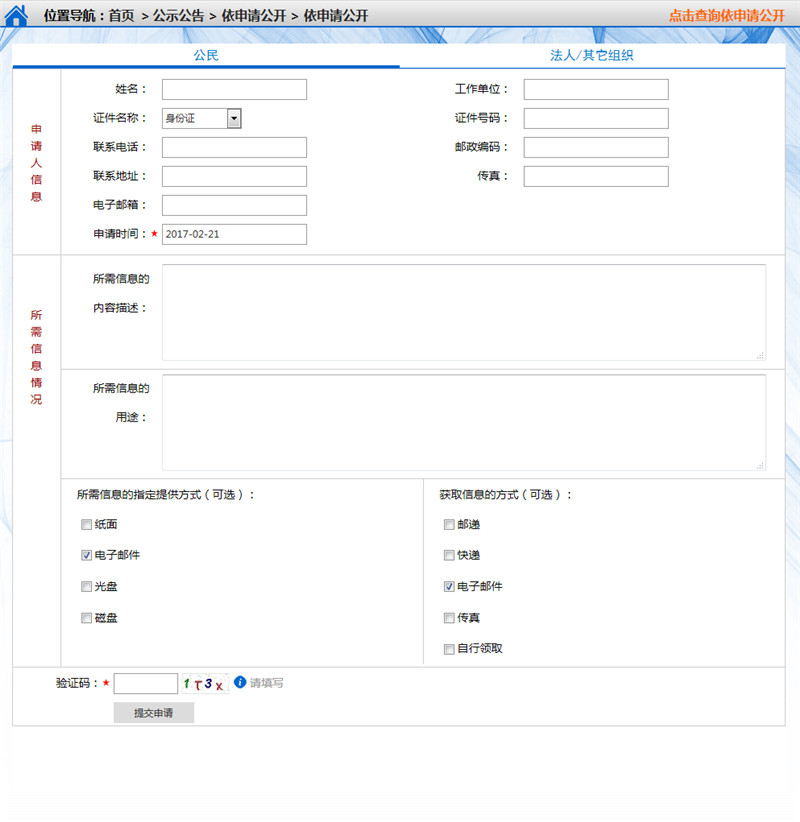Tick the 光盘 checkbox
This screenshot has width=800, height=822.
coord(87,587)
